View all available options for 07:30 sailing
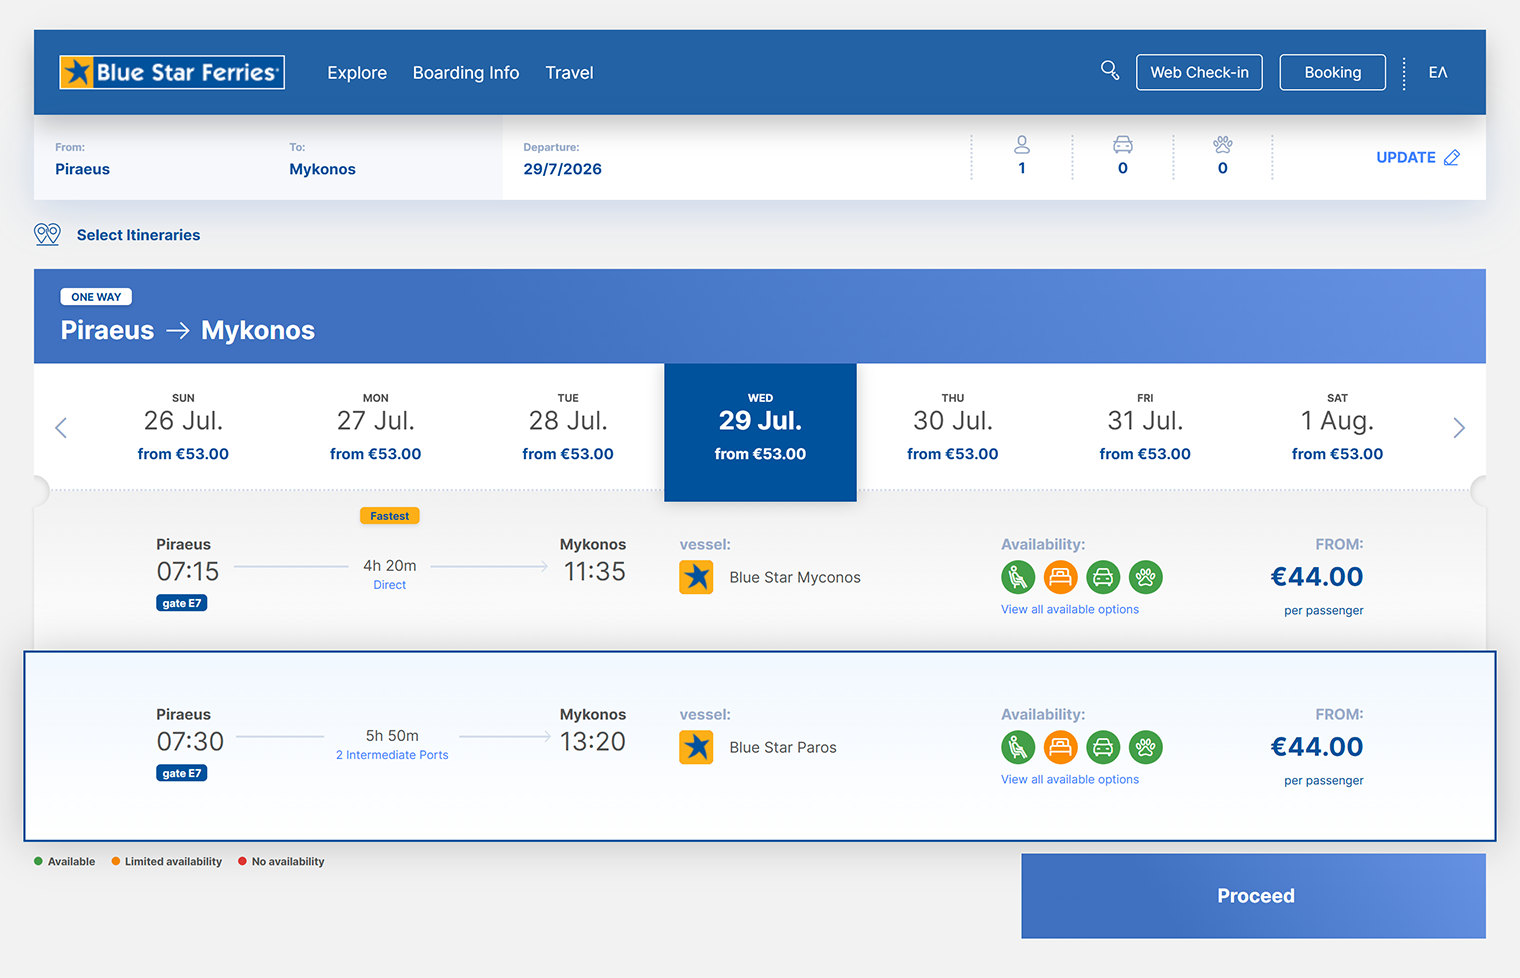The image size is (1520, 978). click(1070, 779)
